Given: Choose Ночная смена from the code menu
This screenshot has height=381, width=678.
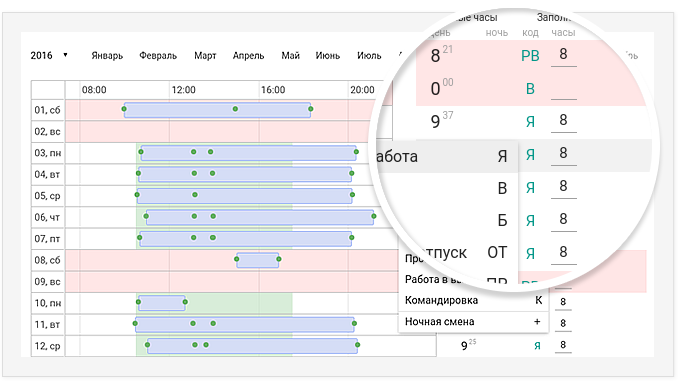Looking at the screenshot, I should tap(473, 322).
